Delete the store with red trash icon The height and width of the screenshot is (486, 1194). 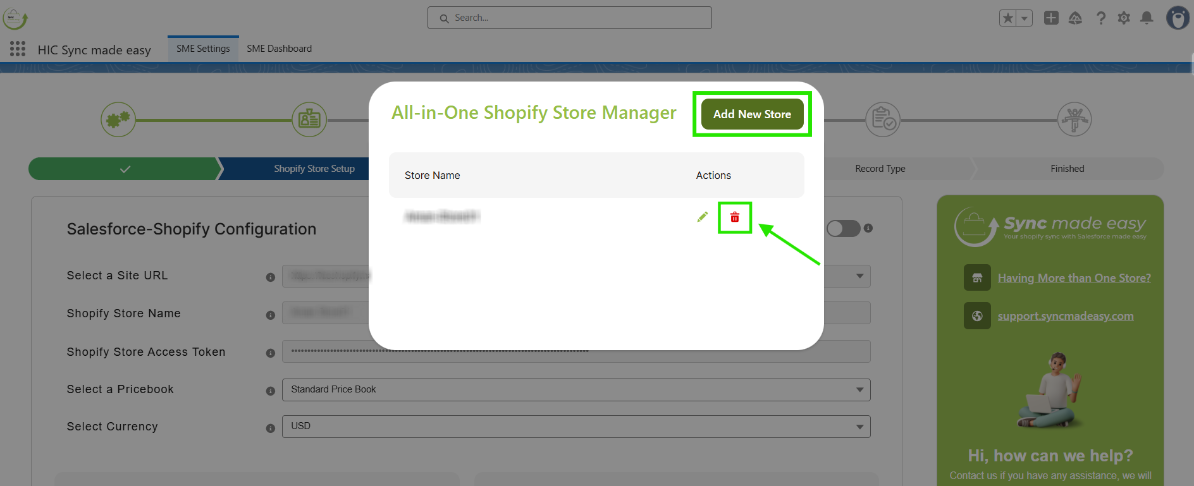tap(735, 217)
